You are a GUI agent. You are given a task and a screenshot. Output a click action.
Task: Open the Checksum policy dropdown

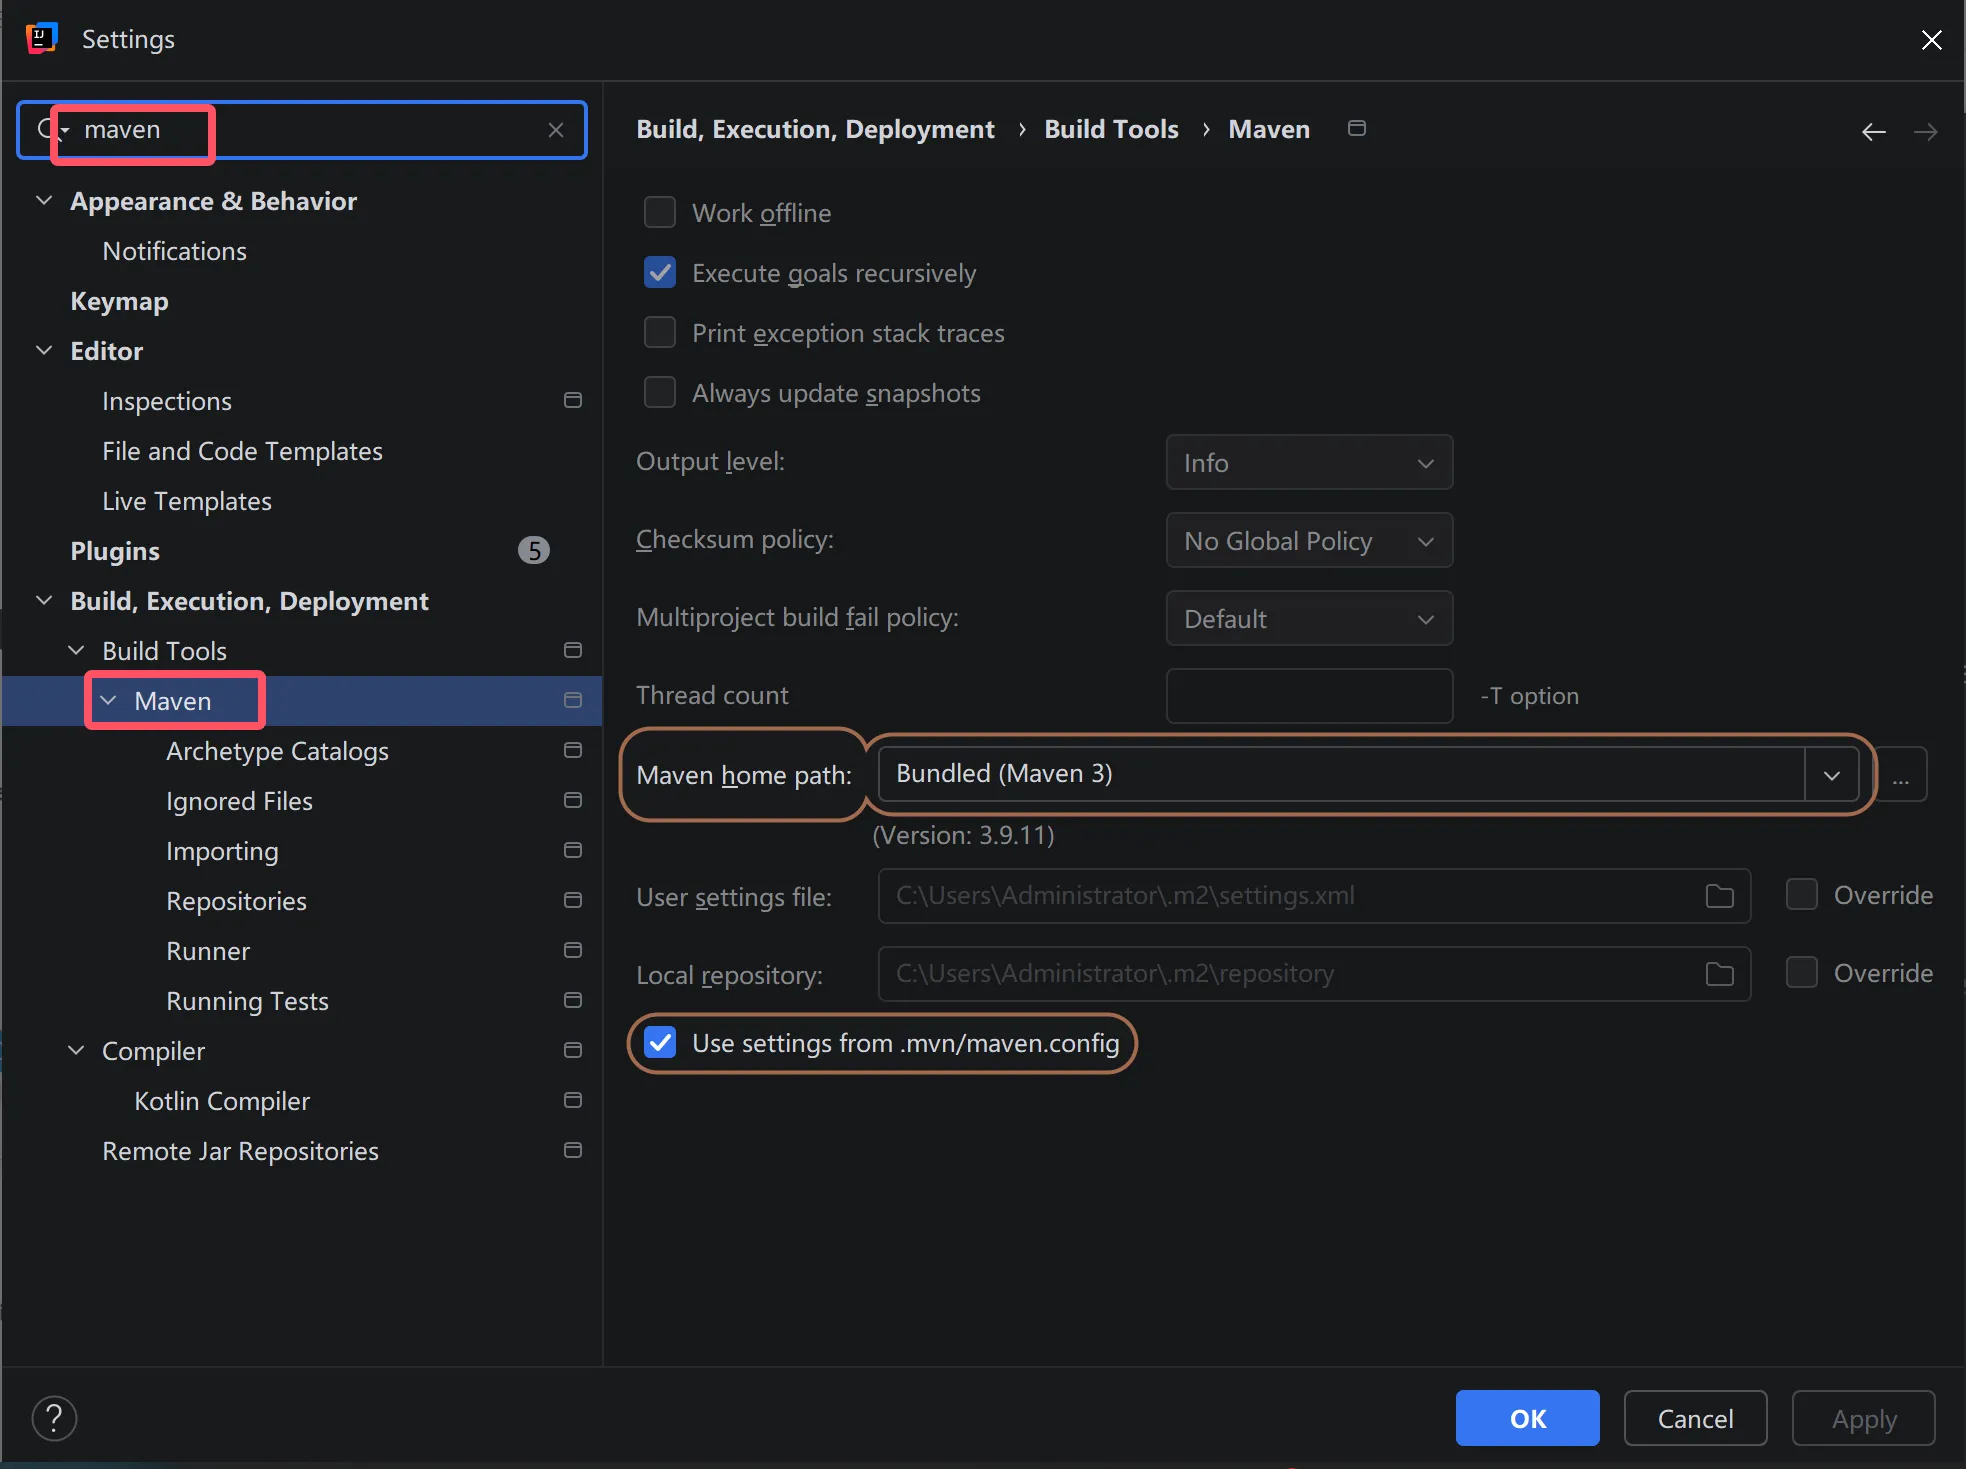(x=1308, y=541)
